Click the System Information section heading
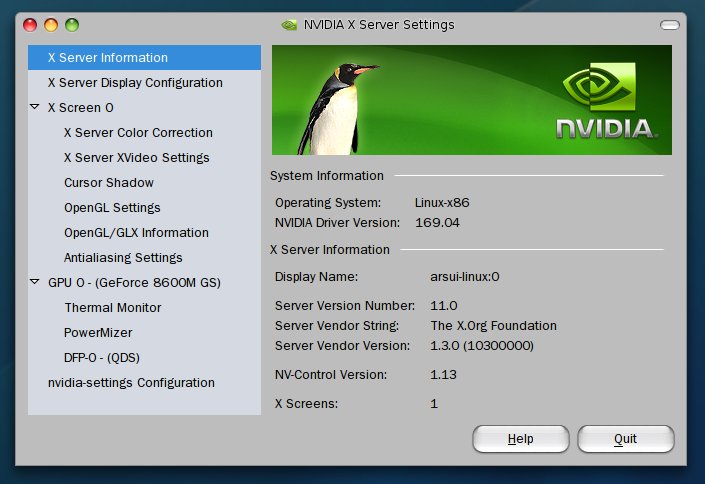The width and height of the screenshot is (705, 484). pos(327,176)
